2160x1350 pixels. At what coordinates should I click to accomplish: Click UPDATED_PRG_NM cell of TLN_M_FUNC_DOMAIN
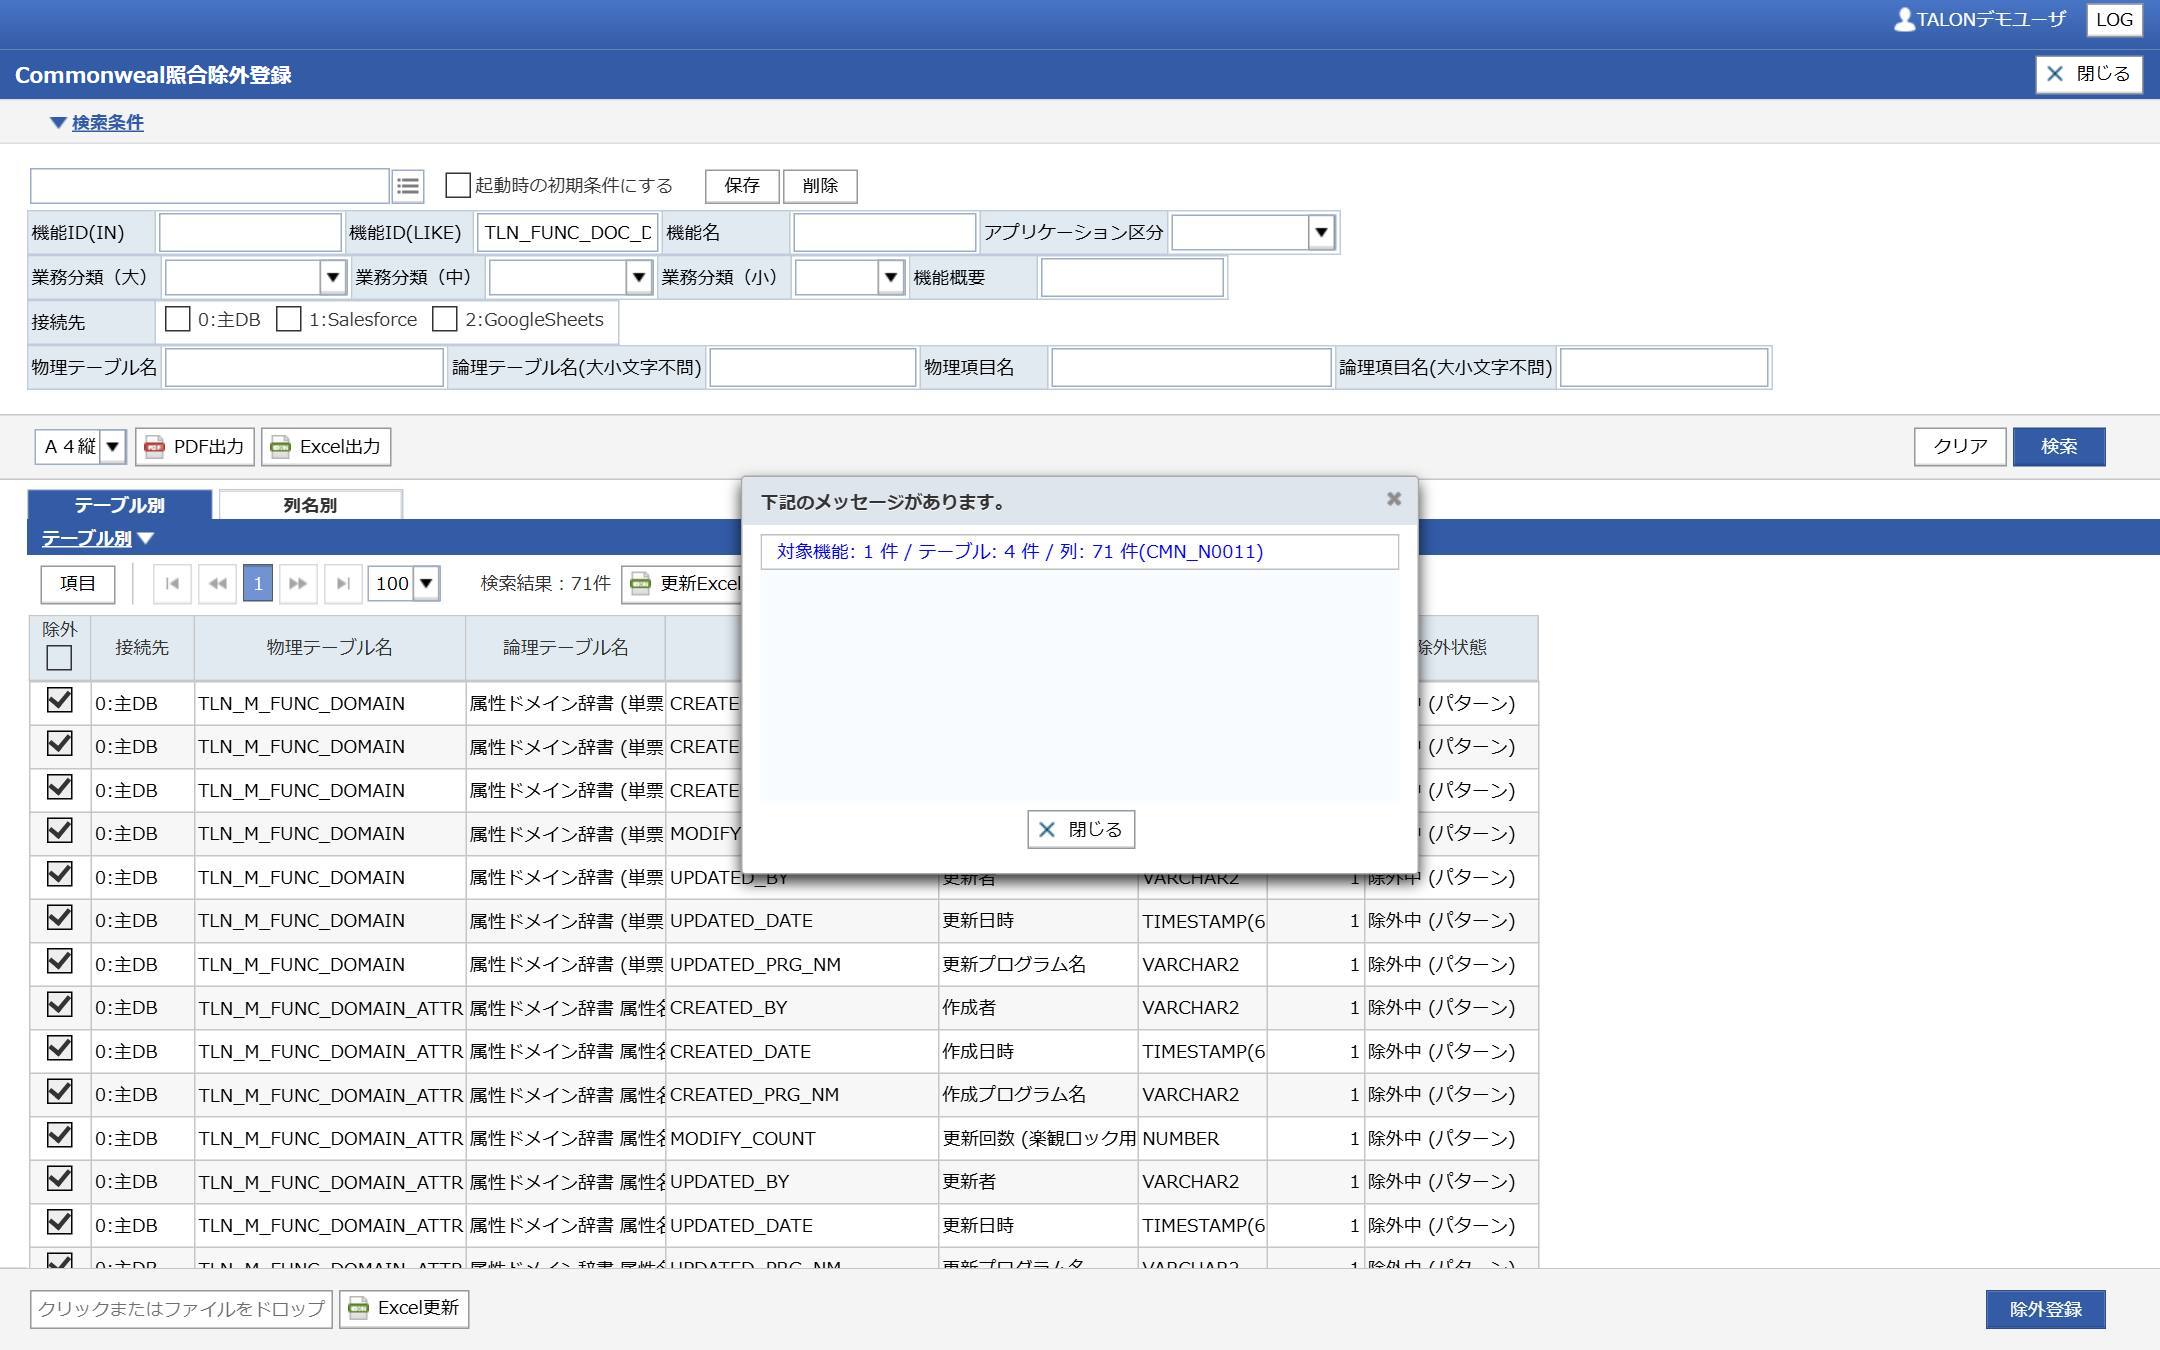coord(802,965)
